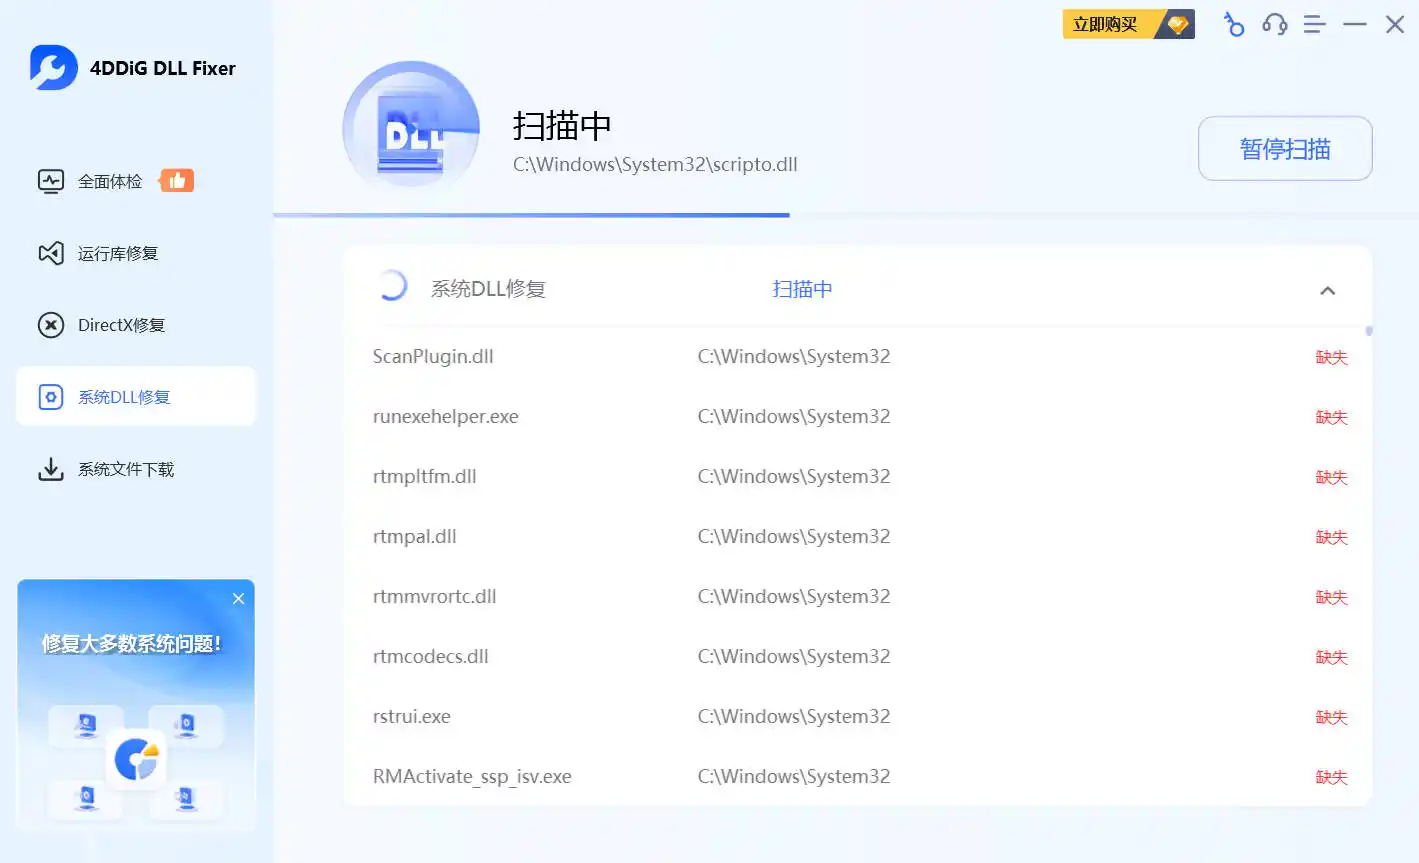This screenshot has width=1419, height=863.
Task: Open DirectX修复 repair section
Action: click(x=136, y=325)
